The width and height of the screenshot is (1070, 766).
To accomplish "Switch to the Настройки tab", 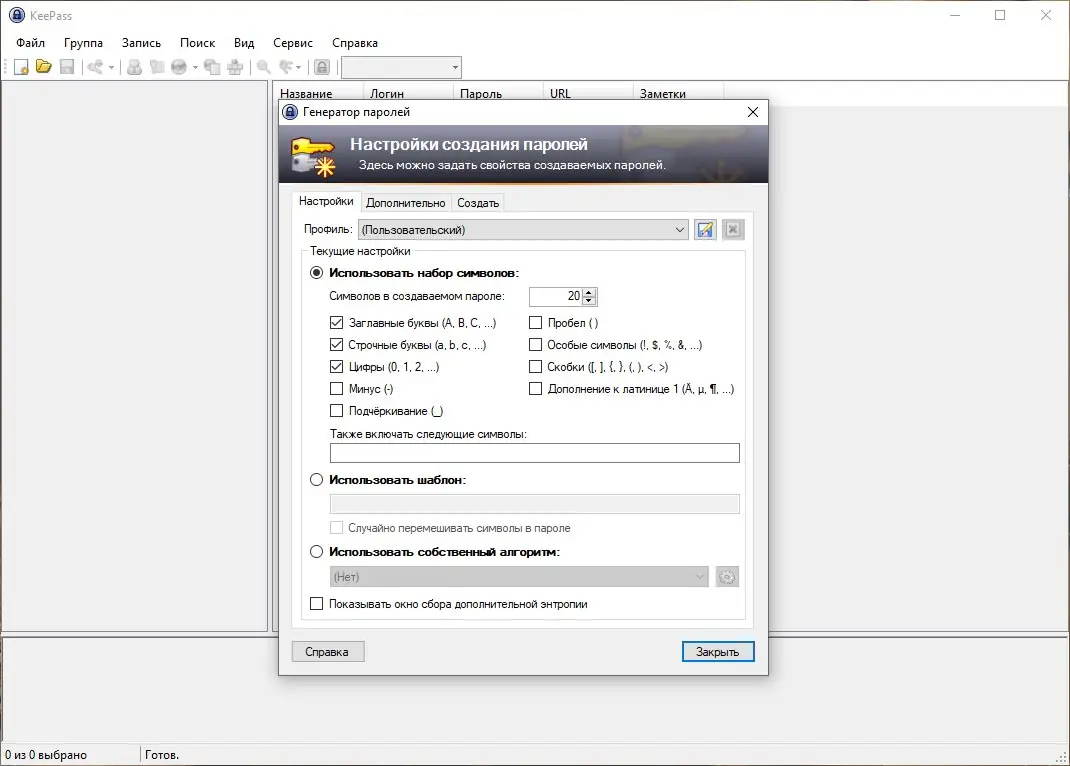I will pyautogui.click(x=326, y=201).
